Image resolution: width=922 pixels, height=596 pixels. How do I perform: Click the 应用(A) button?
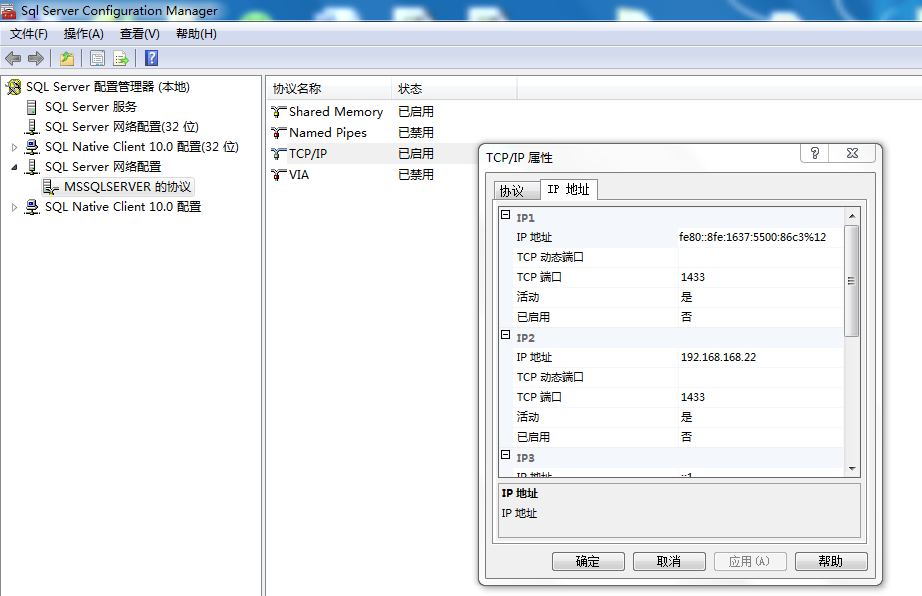point(750,561)
